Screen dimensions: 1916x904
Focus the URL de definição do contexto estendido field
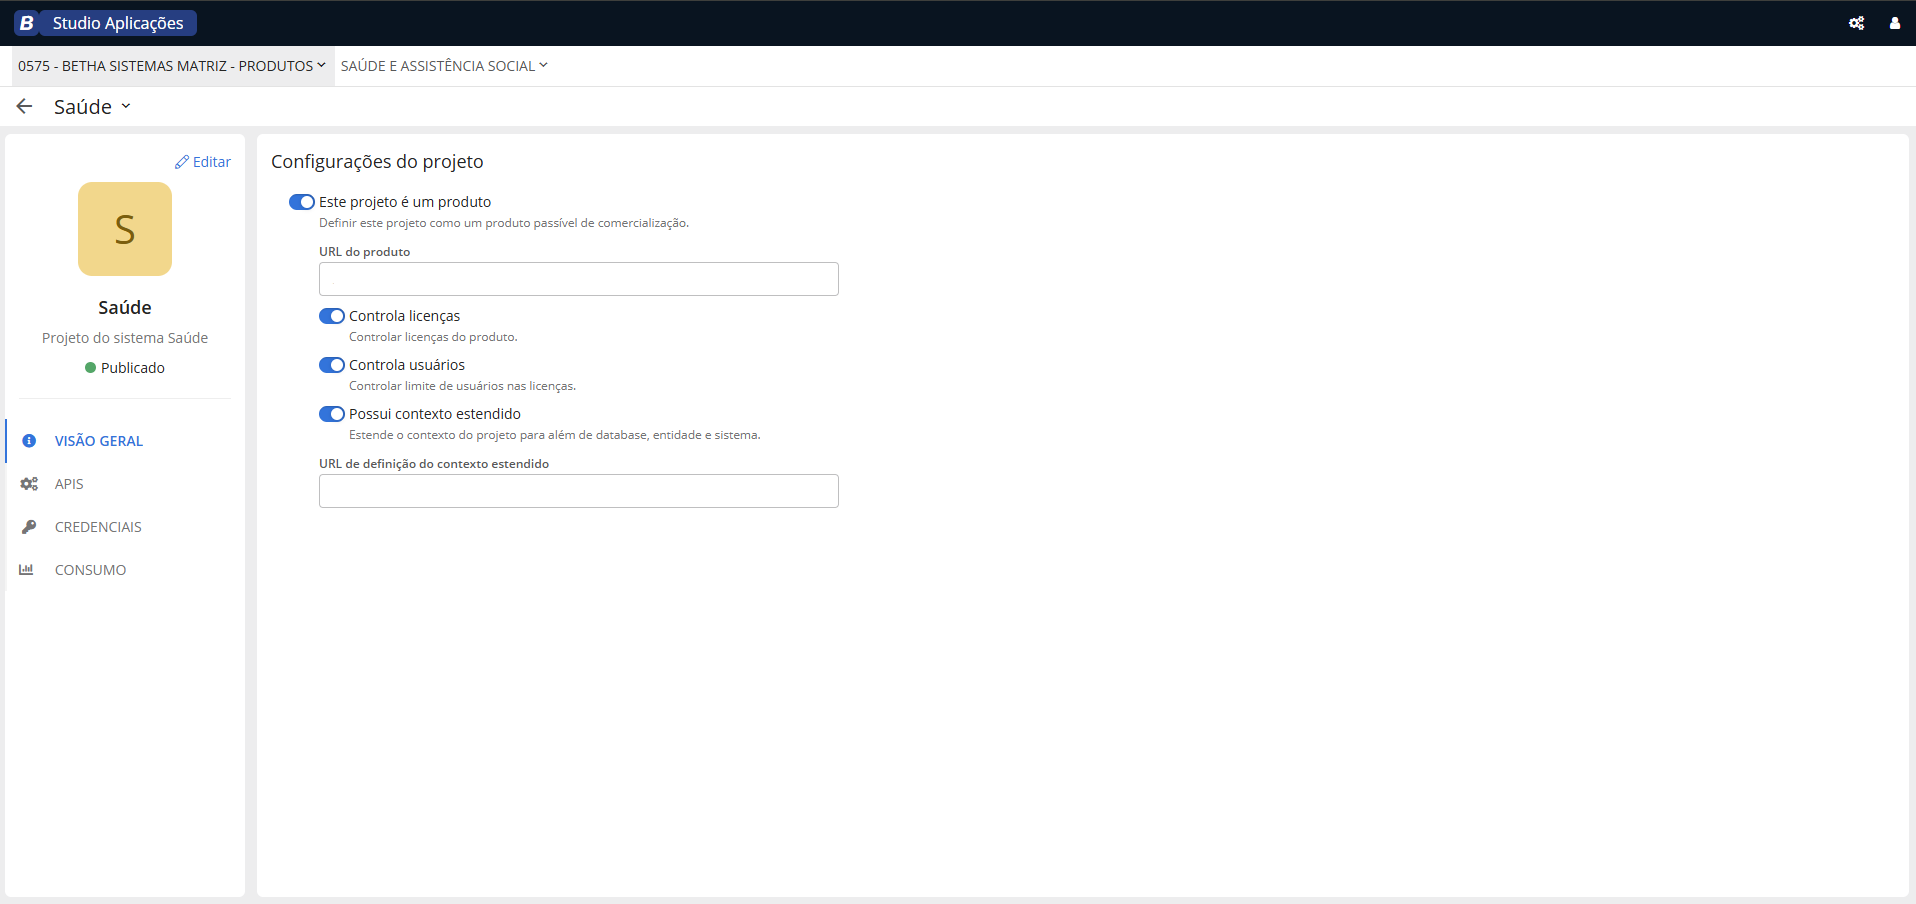(579, 491)
